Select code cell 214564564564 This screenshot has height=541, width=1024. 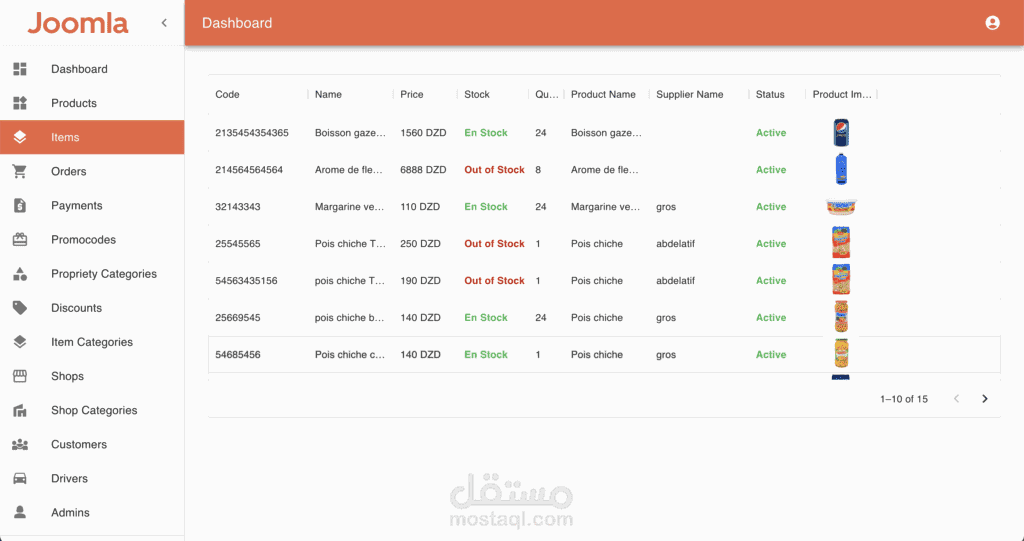pyautogui.click(x=249, y=169)
